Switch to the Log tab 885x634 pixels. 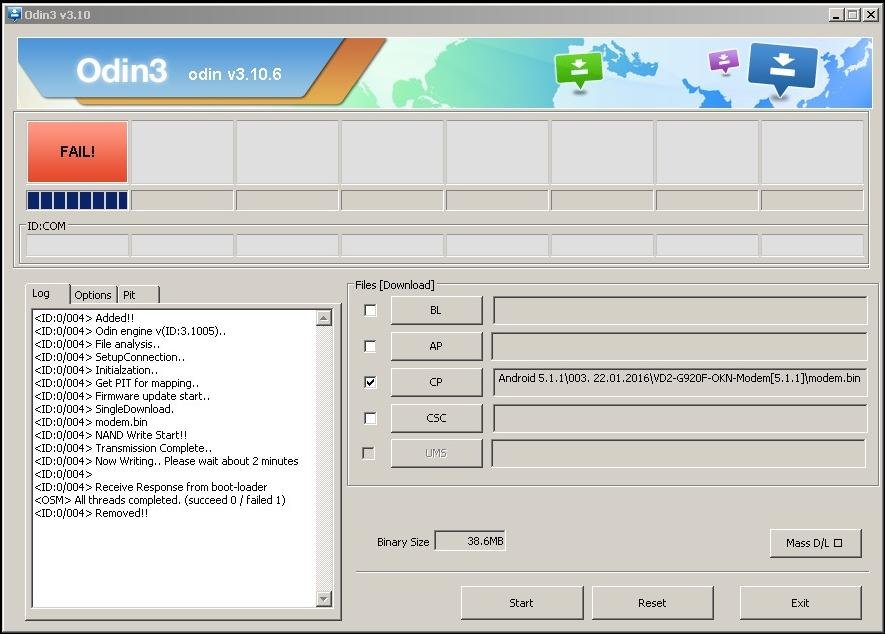click(x=47, y=294)
